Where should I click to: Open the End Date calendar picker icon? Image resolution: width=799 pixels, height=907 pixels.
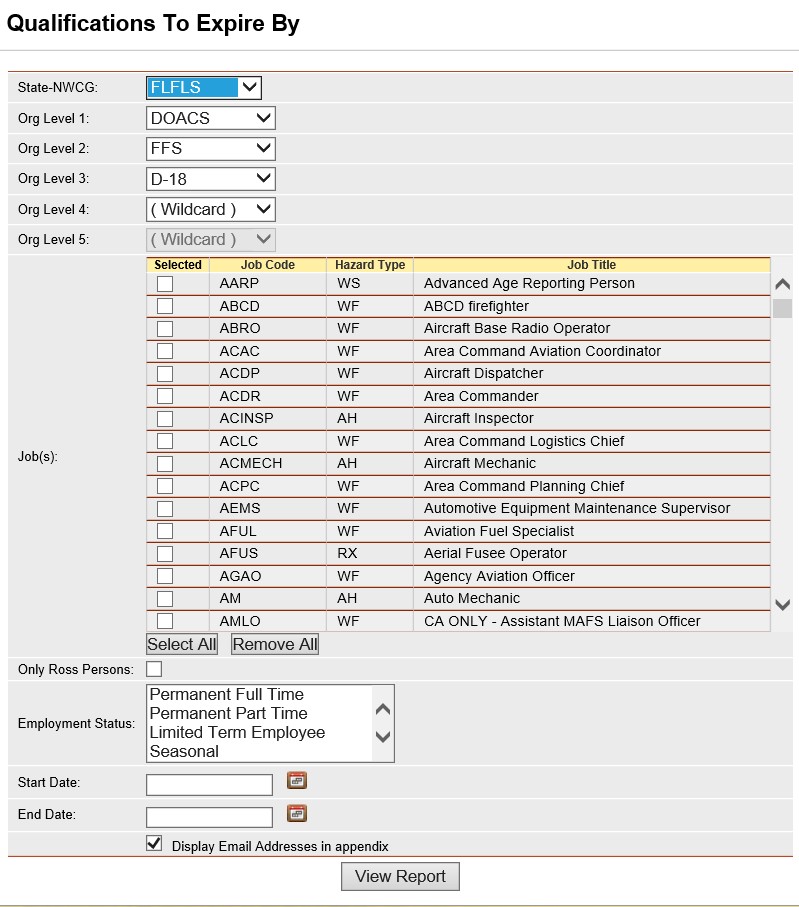click(297, 813)
